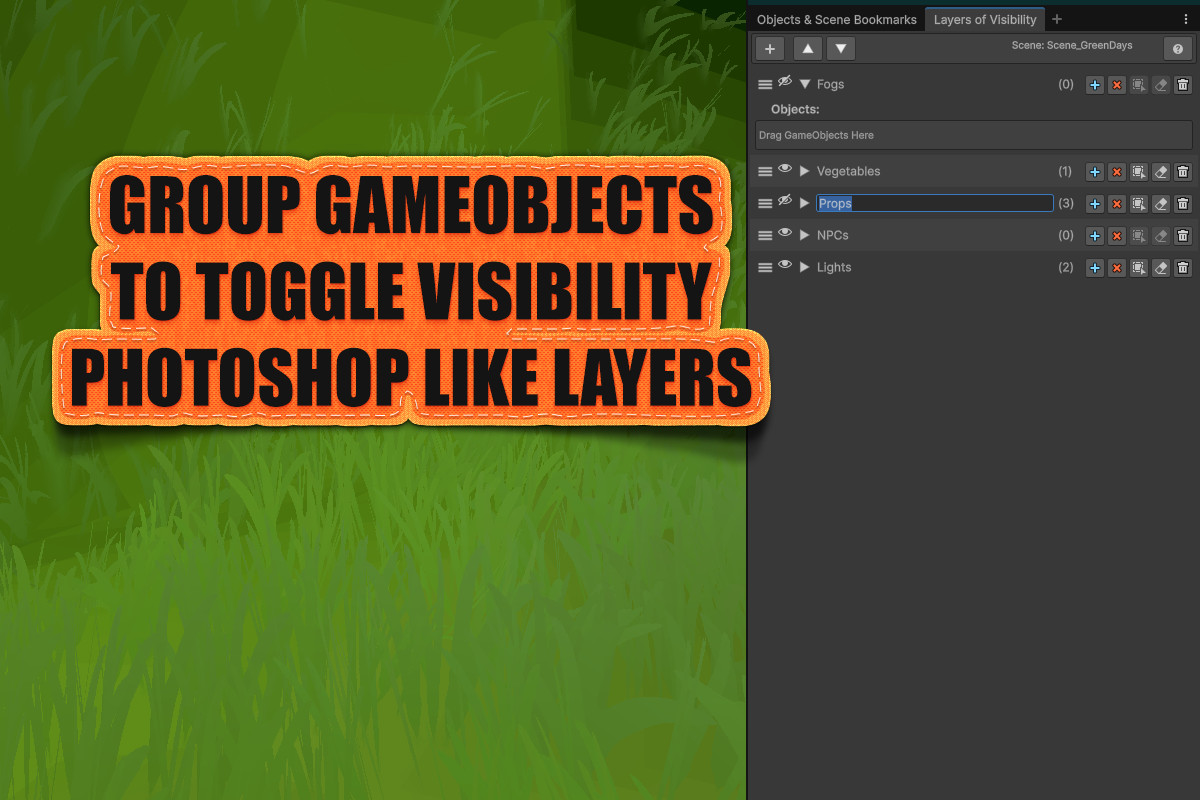Viewport: 1200px width, 800px height.
Task: Remove selected objects from Lights layer
Action: [x=1117, y=268]
